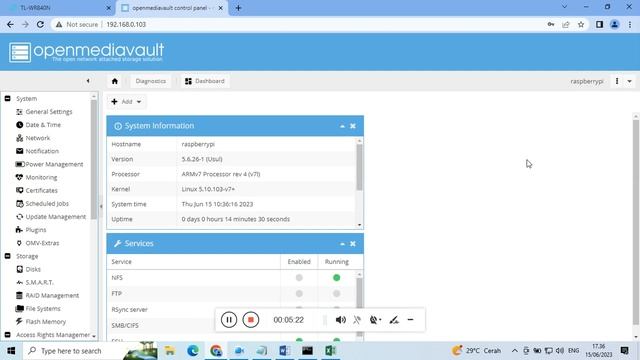The height and width of the screenshot is (360, 640).
Task: Open the Add widget dropdown
Action: coord(126,102)
